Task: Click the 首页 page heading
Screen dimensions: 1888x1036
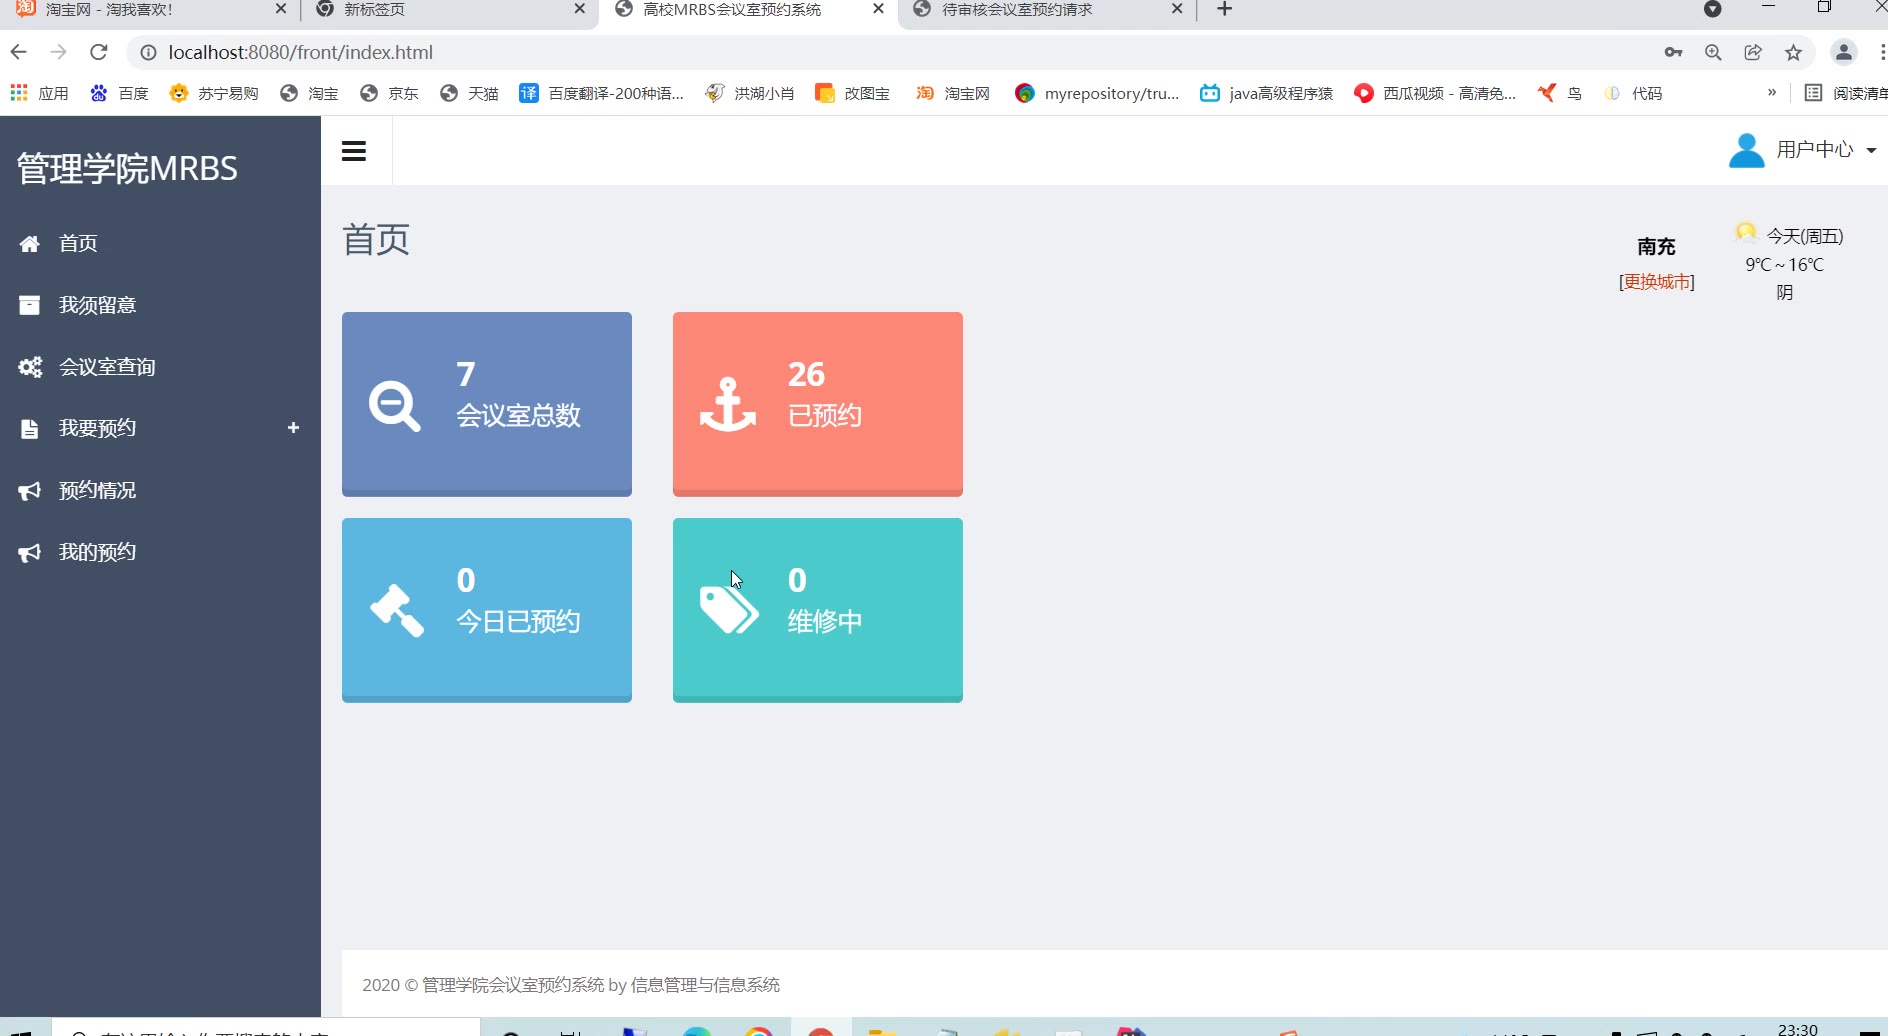Action: pos(376,240)
